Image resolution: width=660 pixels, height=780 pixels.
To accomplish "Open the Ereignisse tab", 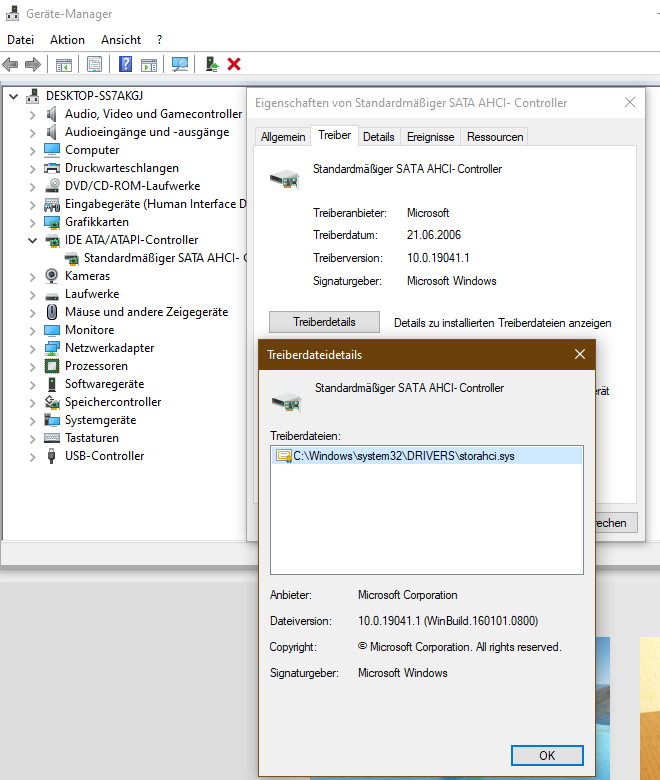I will click(430, 137).
